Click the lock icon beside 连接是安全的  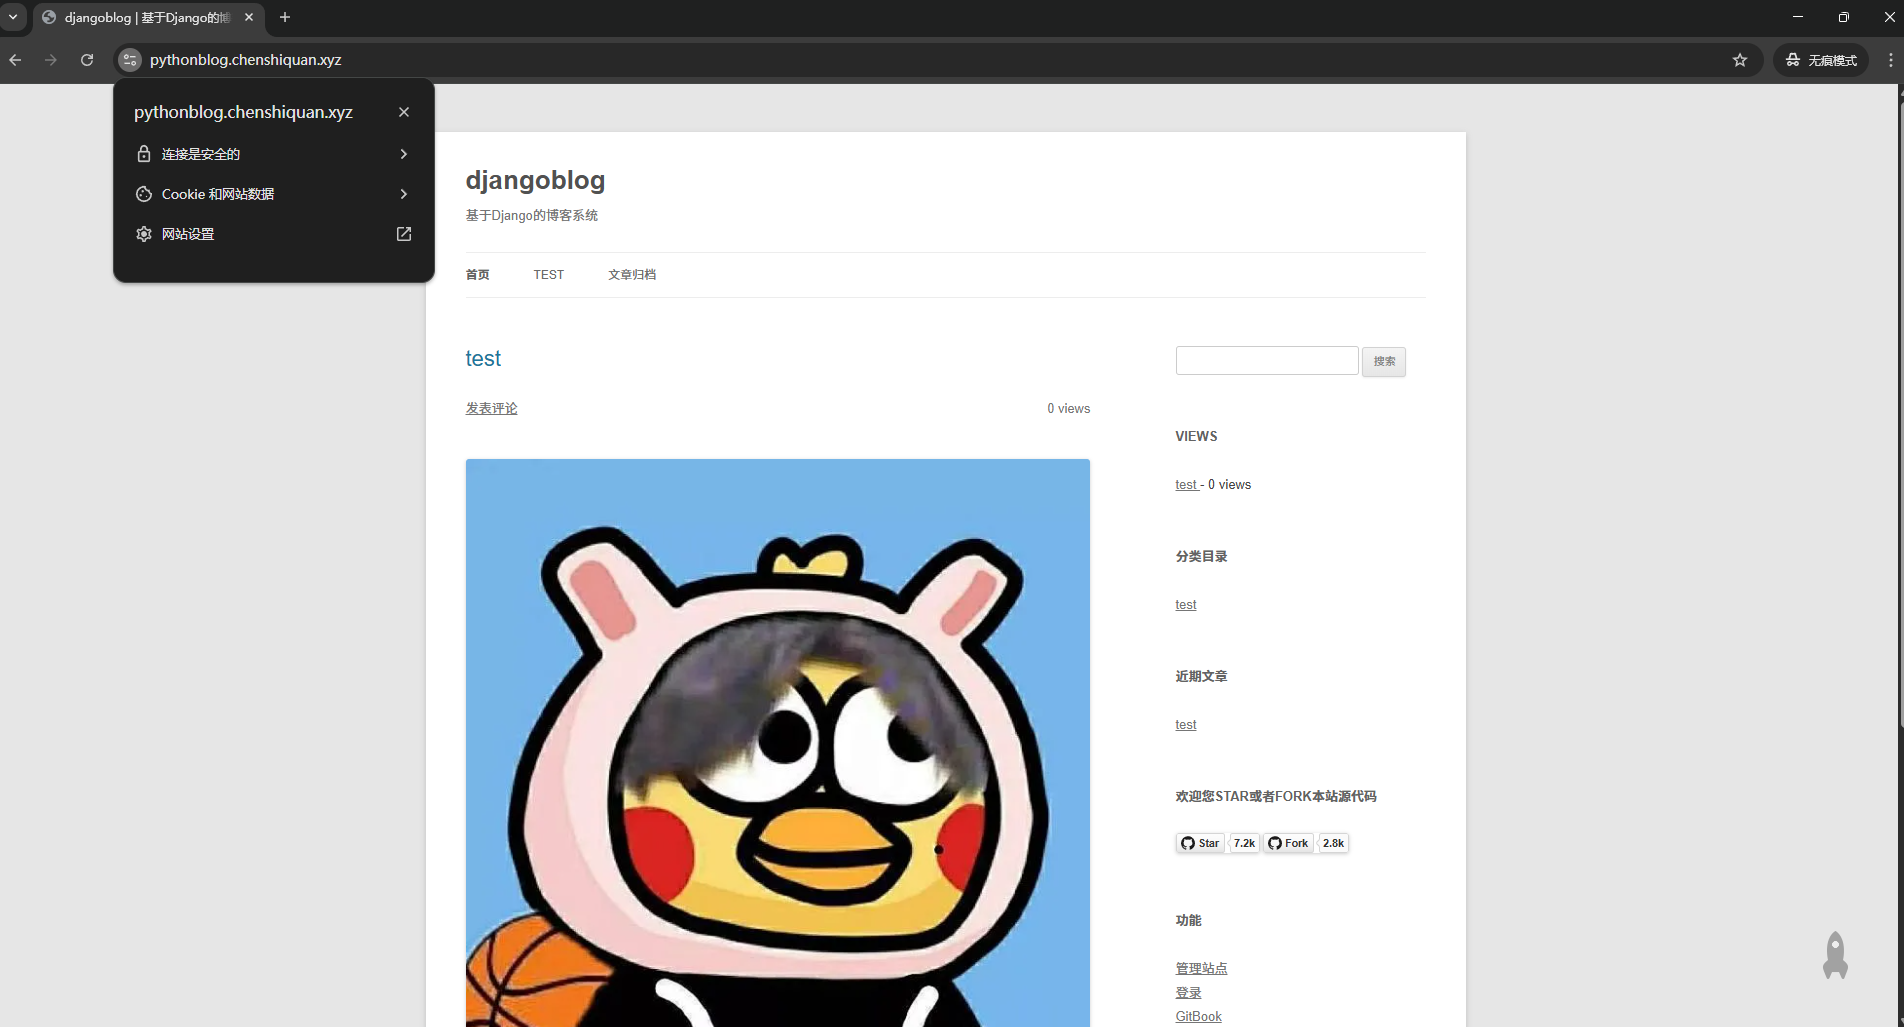click(x=144, y=154)
